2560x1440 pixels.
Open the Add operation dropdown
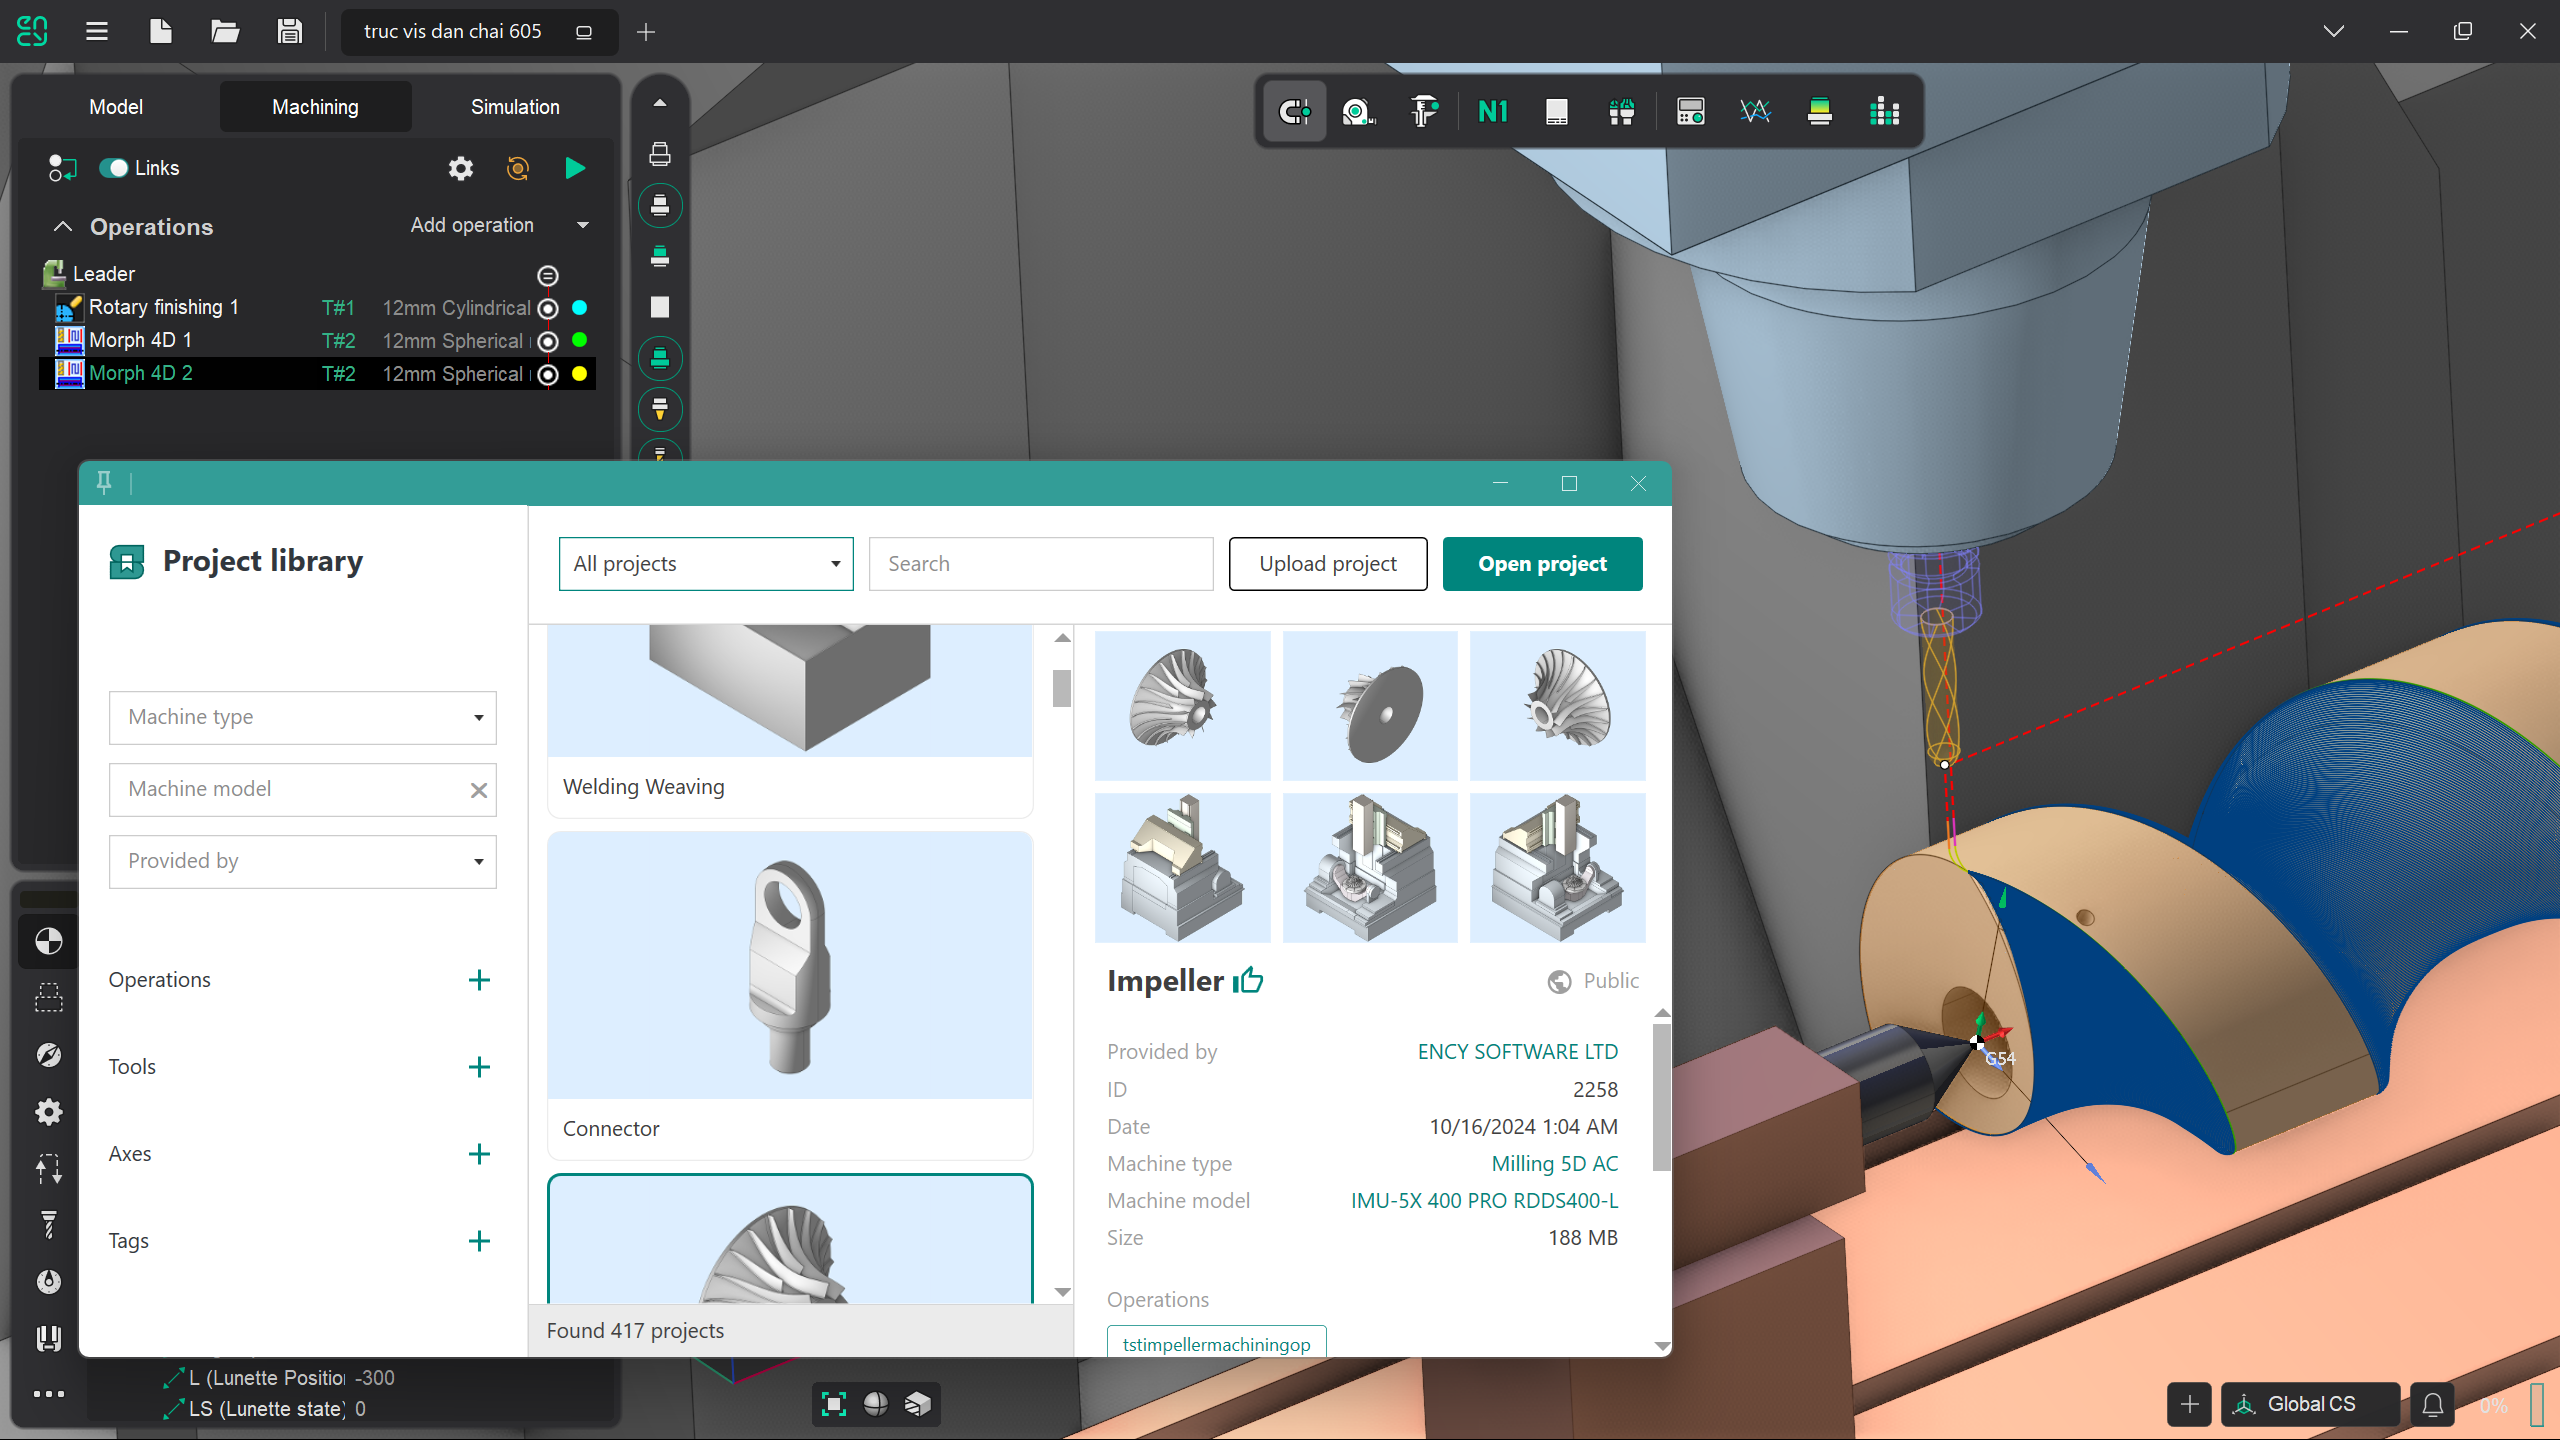click(x=583, y=226)
